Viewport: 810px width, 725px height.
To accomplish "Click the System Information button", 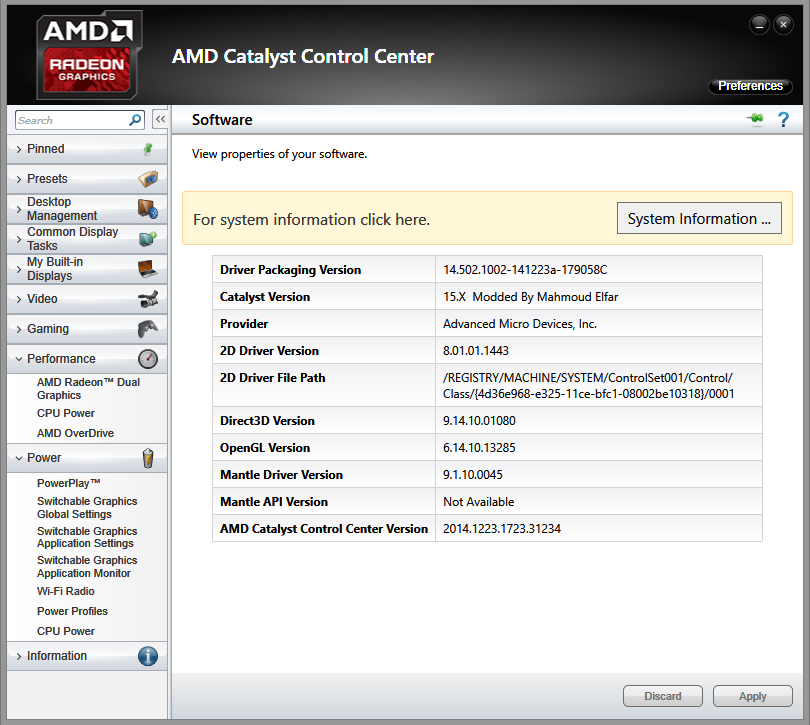I will pos(699,218).
